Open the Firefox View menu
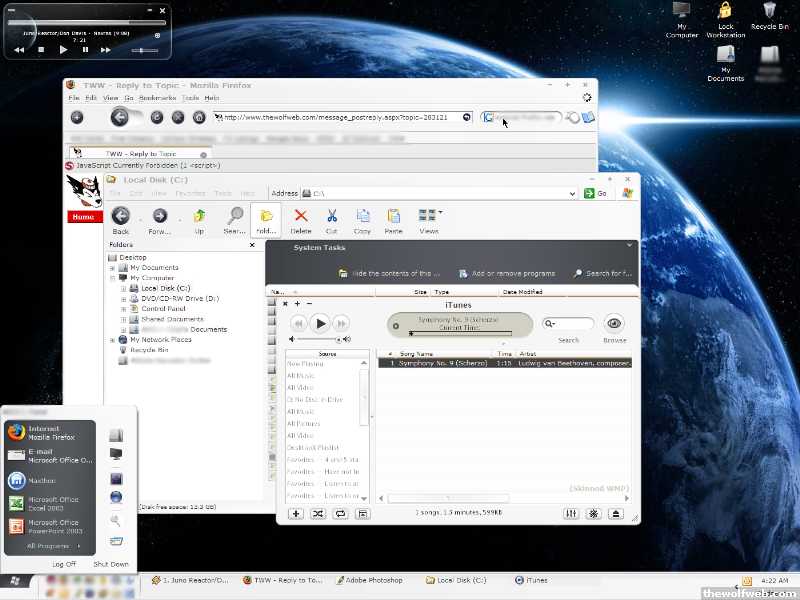 [x=111, y=97]
